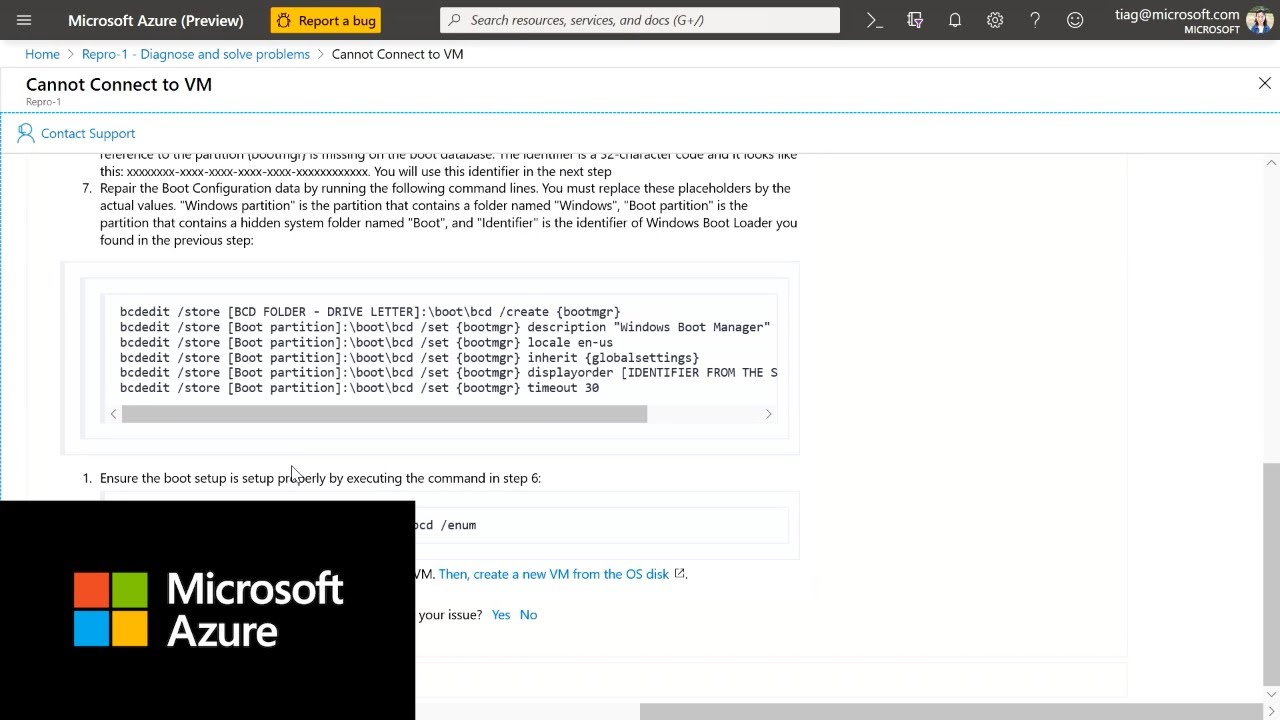Click the 'timeout 30' command line
The width and height of the screenshot is (1280, 720).
pyautogui.click(x=359, y=388)
